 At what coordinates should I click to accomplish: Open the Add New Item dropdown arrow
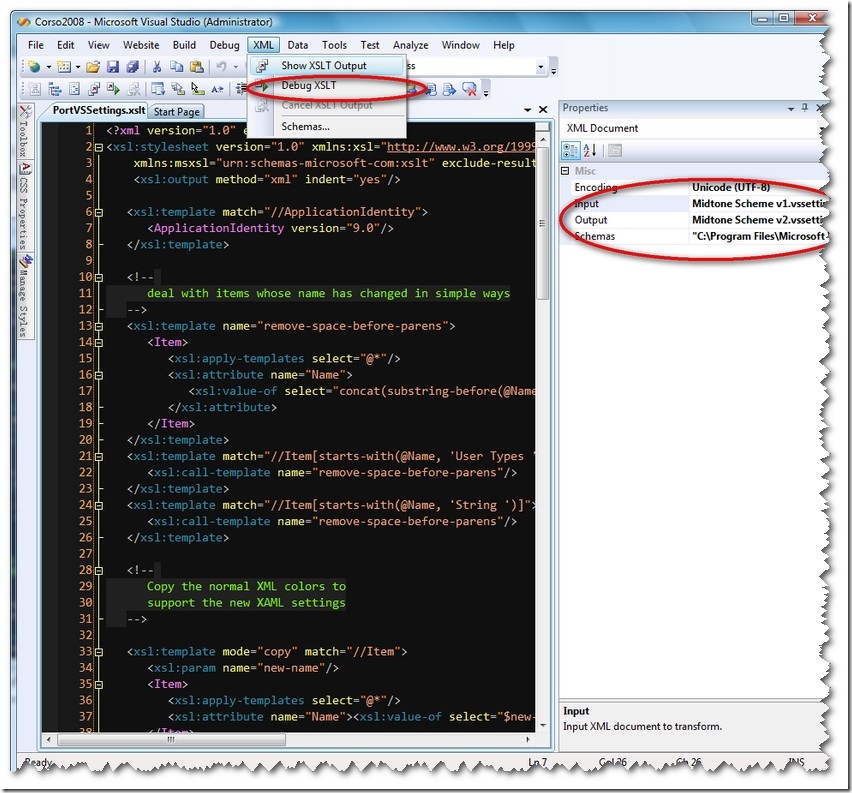click(78, 67)
